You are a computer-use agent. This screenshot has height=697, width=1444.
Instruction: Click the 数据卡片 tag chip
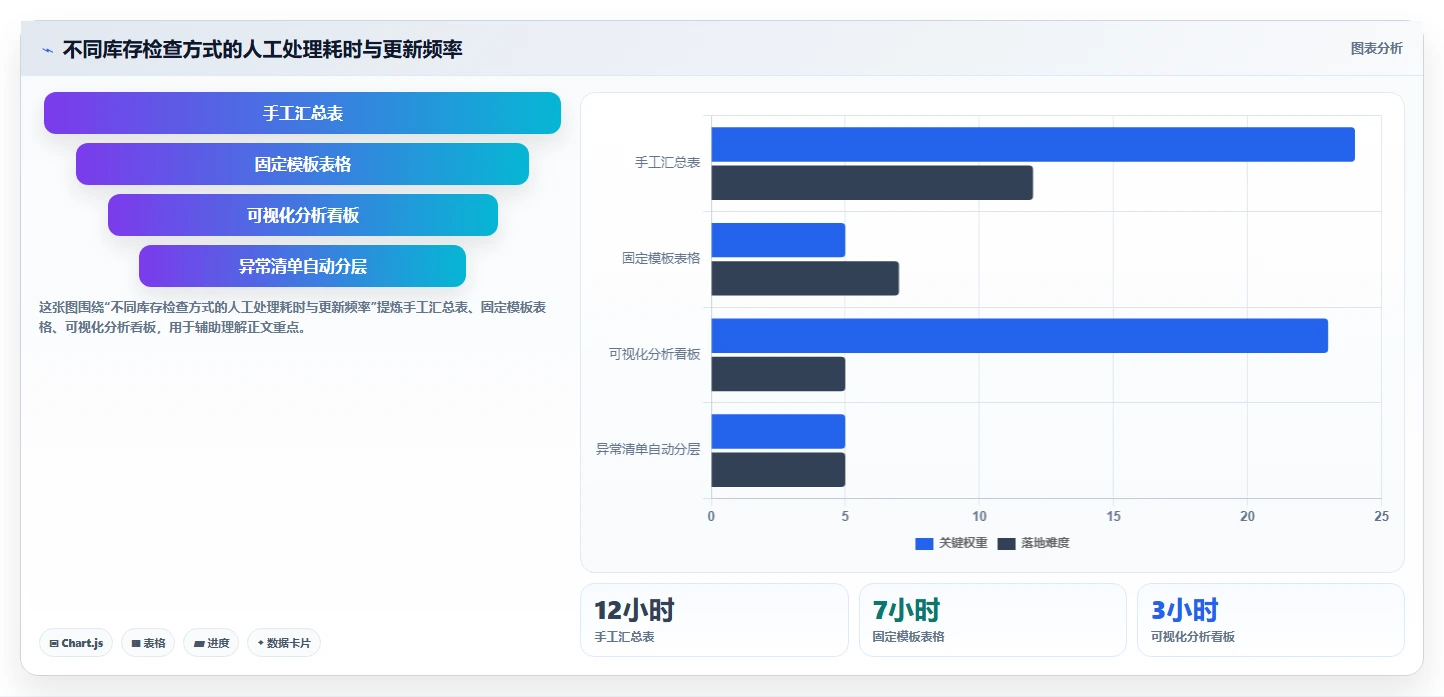pos(284,643)
